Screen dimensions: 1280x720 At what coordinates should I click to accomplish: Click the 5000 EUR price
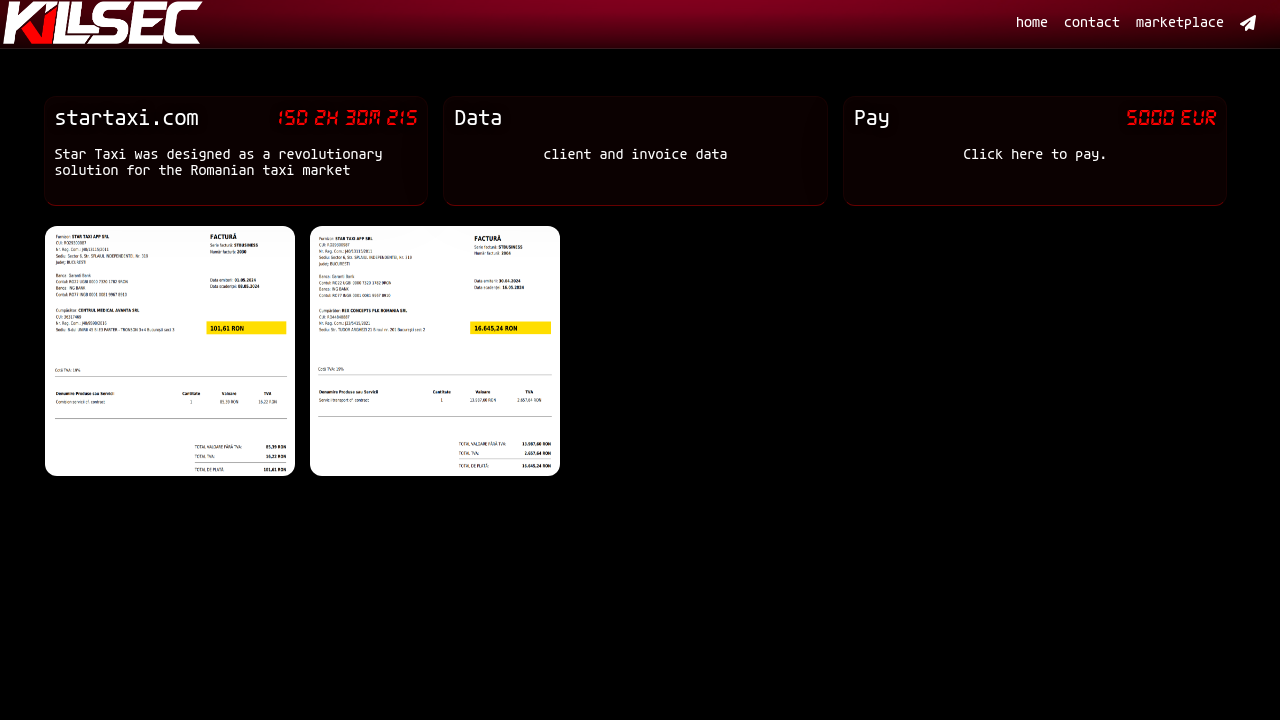click(1171, 118)
